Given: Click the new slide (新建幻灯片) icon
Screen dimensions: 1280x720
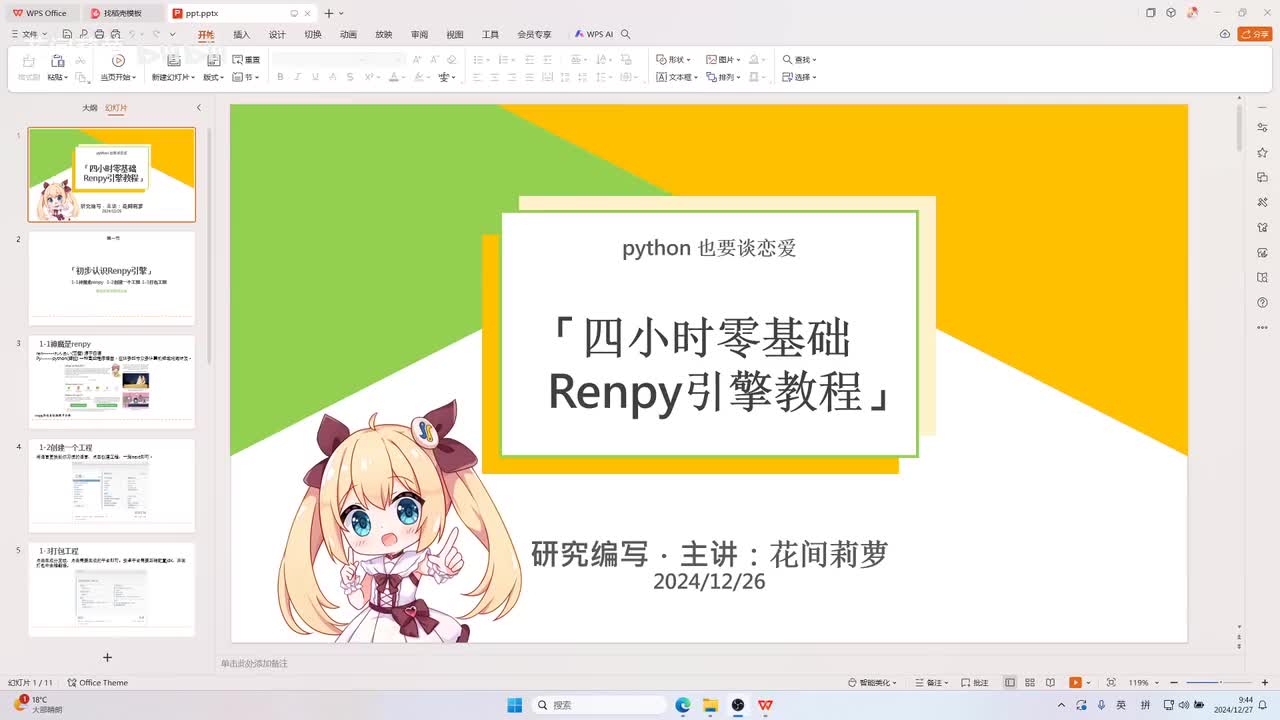Looking at the screenshot, I should coord(174,60).
